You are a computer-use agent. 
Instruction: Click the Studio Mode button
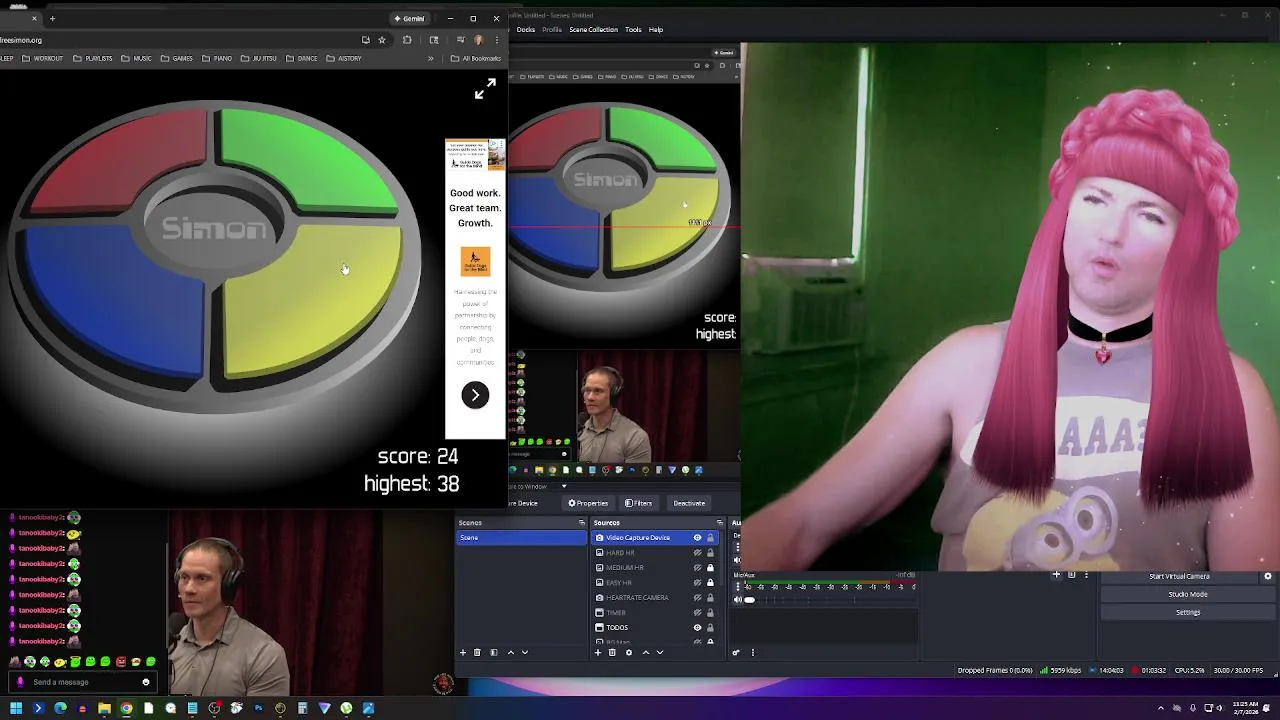click(1188, 594)
